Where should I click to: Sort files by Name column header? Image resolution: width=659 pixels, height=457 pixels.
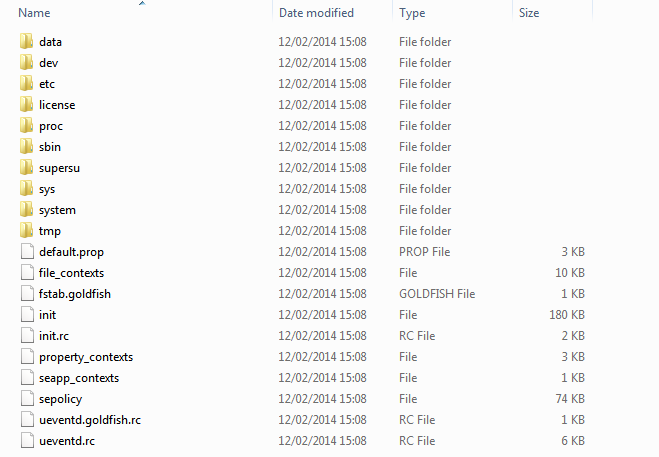(x=34, y=13)
